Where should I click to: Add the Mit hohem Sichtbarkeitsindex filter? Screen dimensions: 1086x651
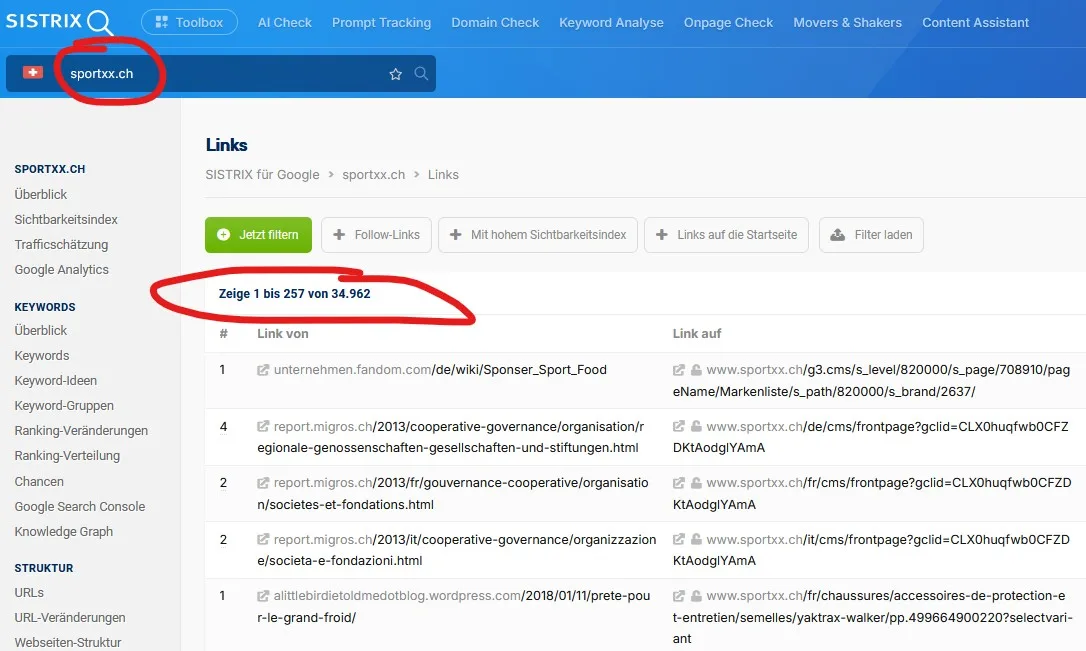537,235
